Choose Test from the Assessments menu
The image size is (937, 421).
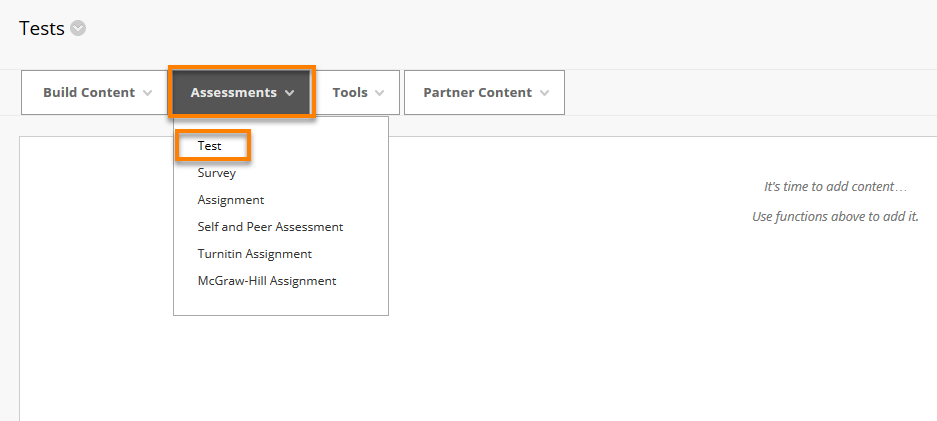click(x=210, y=146)
